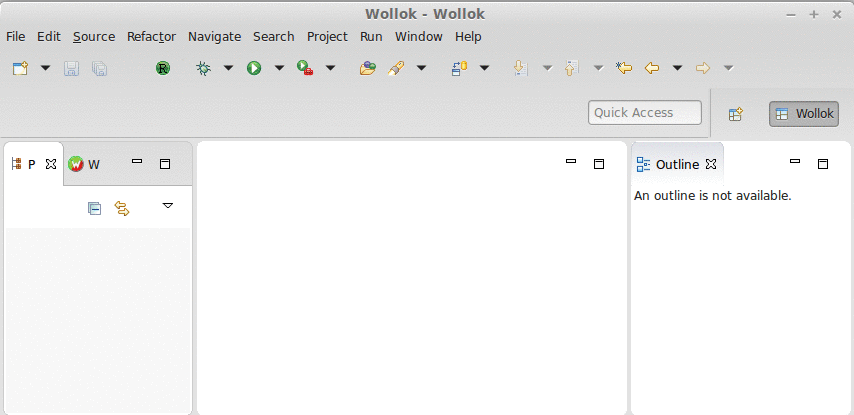854x415 pixels.
Task: Expand the dropdown next to Debug button
Action: click(x=228, y=68)
